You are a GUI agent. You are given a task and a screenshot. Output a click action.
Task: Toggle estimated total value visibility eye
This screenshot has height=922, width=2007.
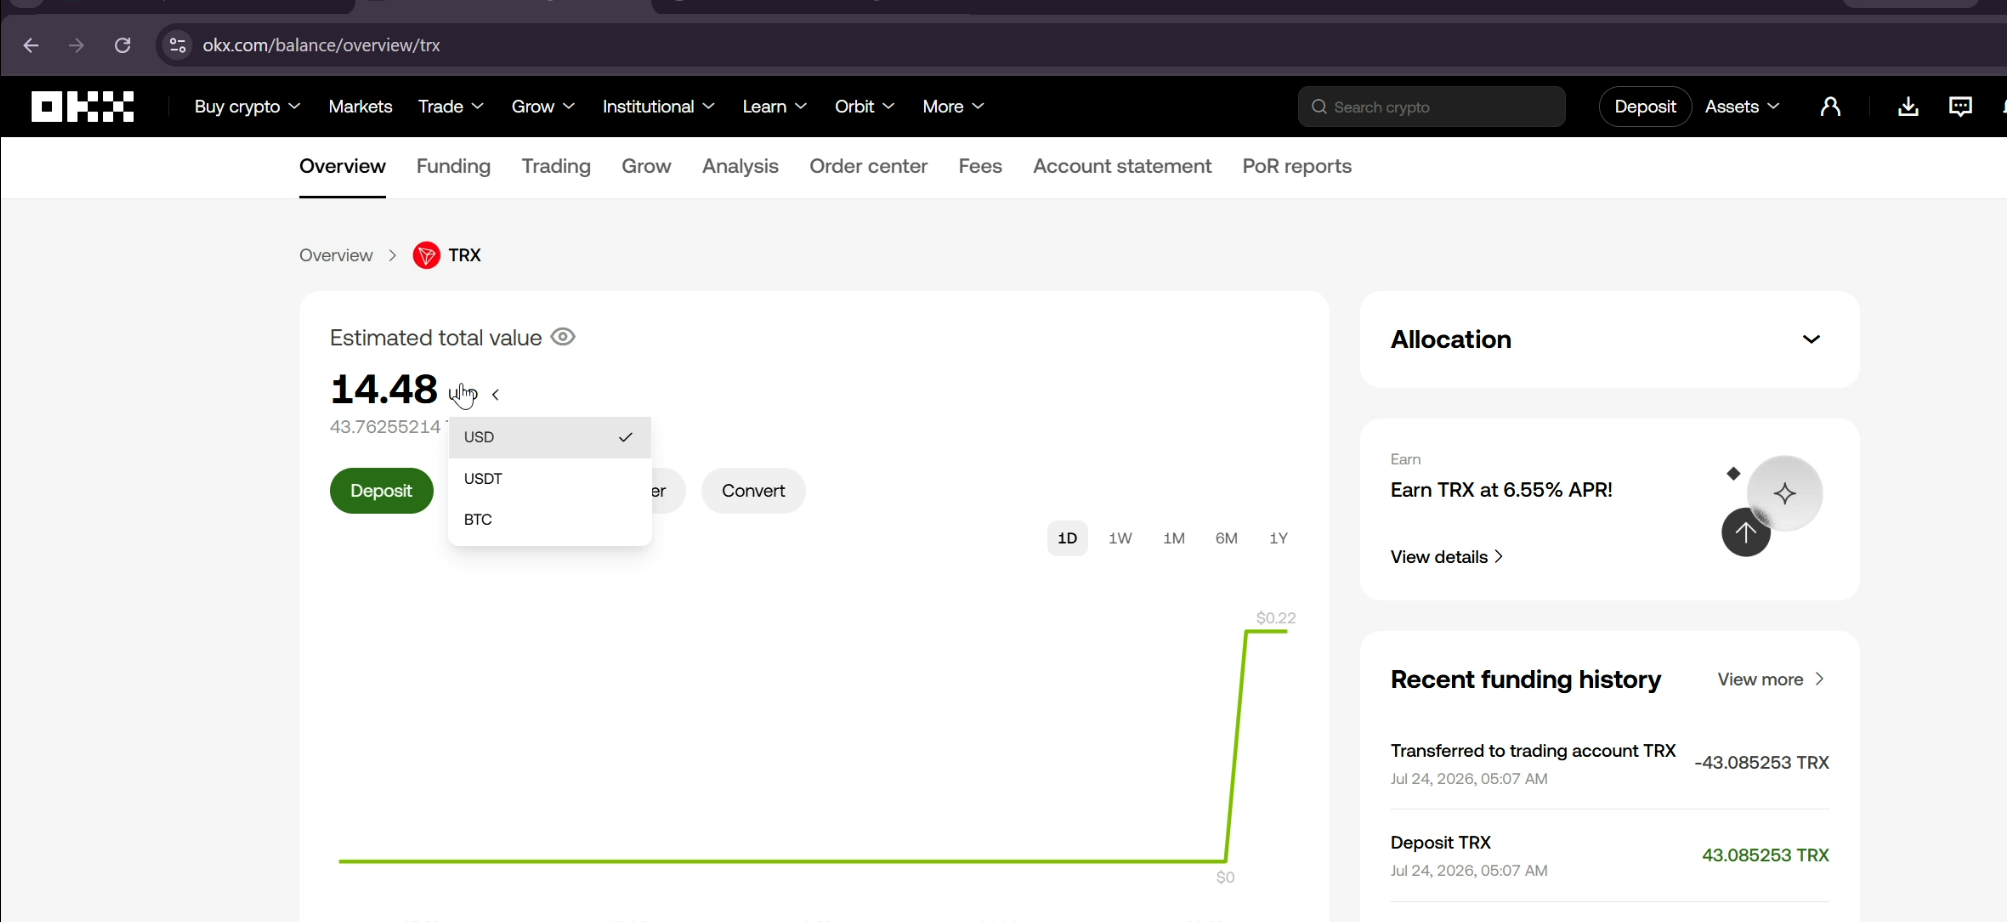(x=563, y=337)
